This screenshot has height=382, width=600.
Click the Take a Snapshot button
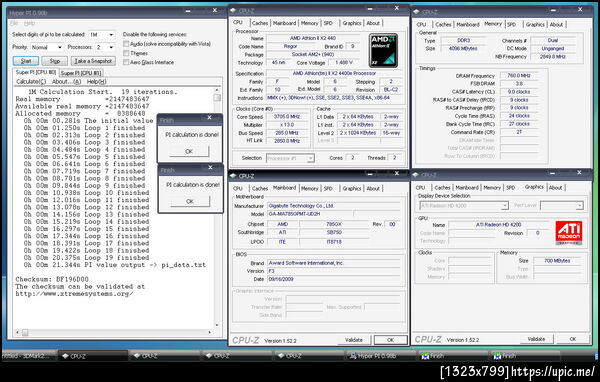[x=93, y=61]
